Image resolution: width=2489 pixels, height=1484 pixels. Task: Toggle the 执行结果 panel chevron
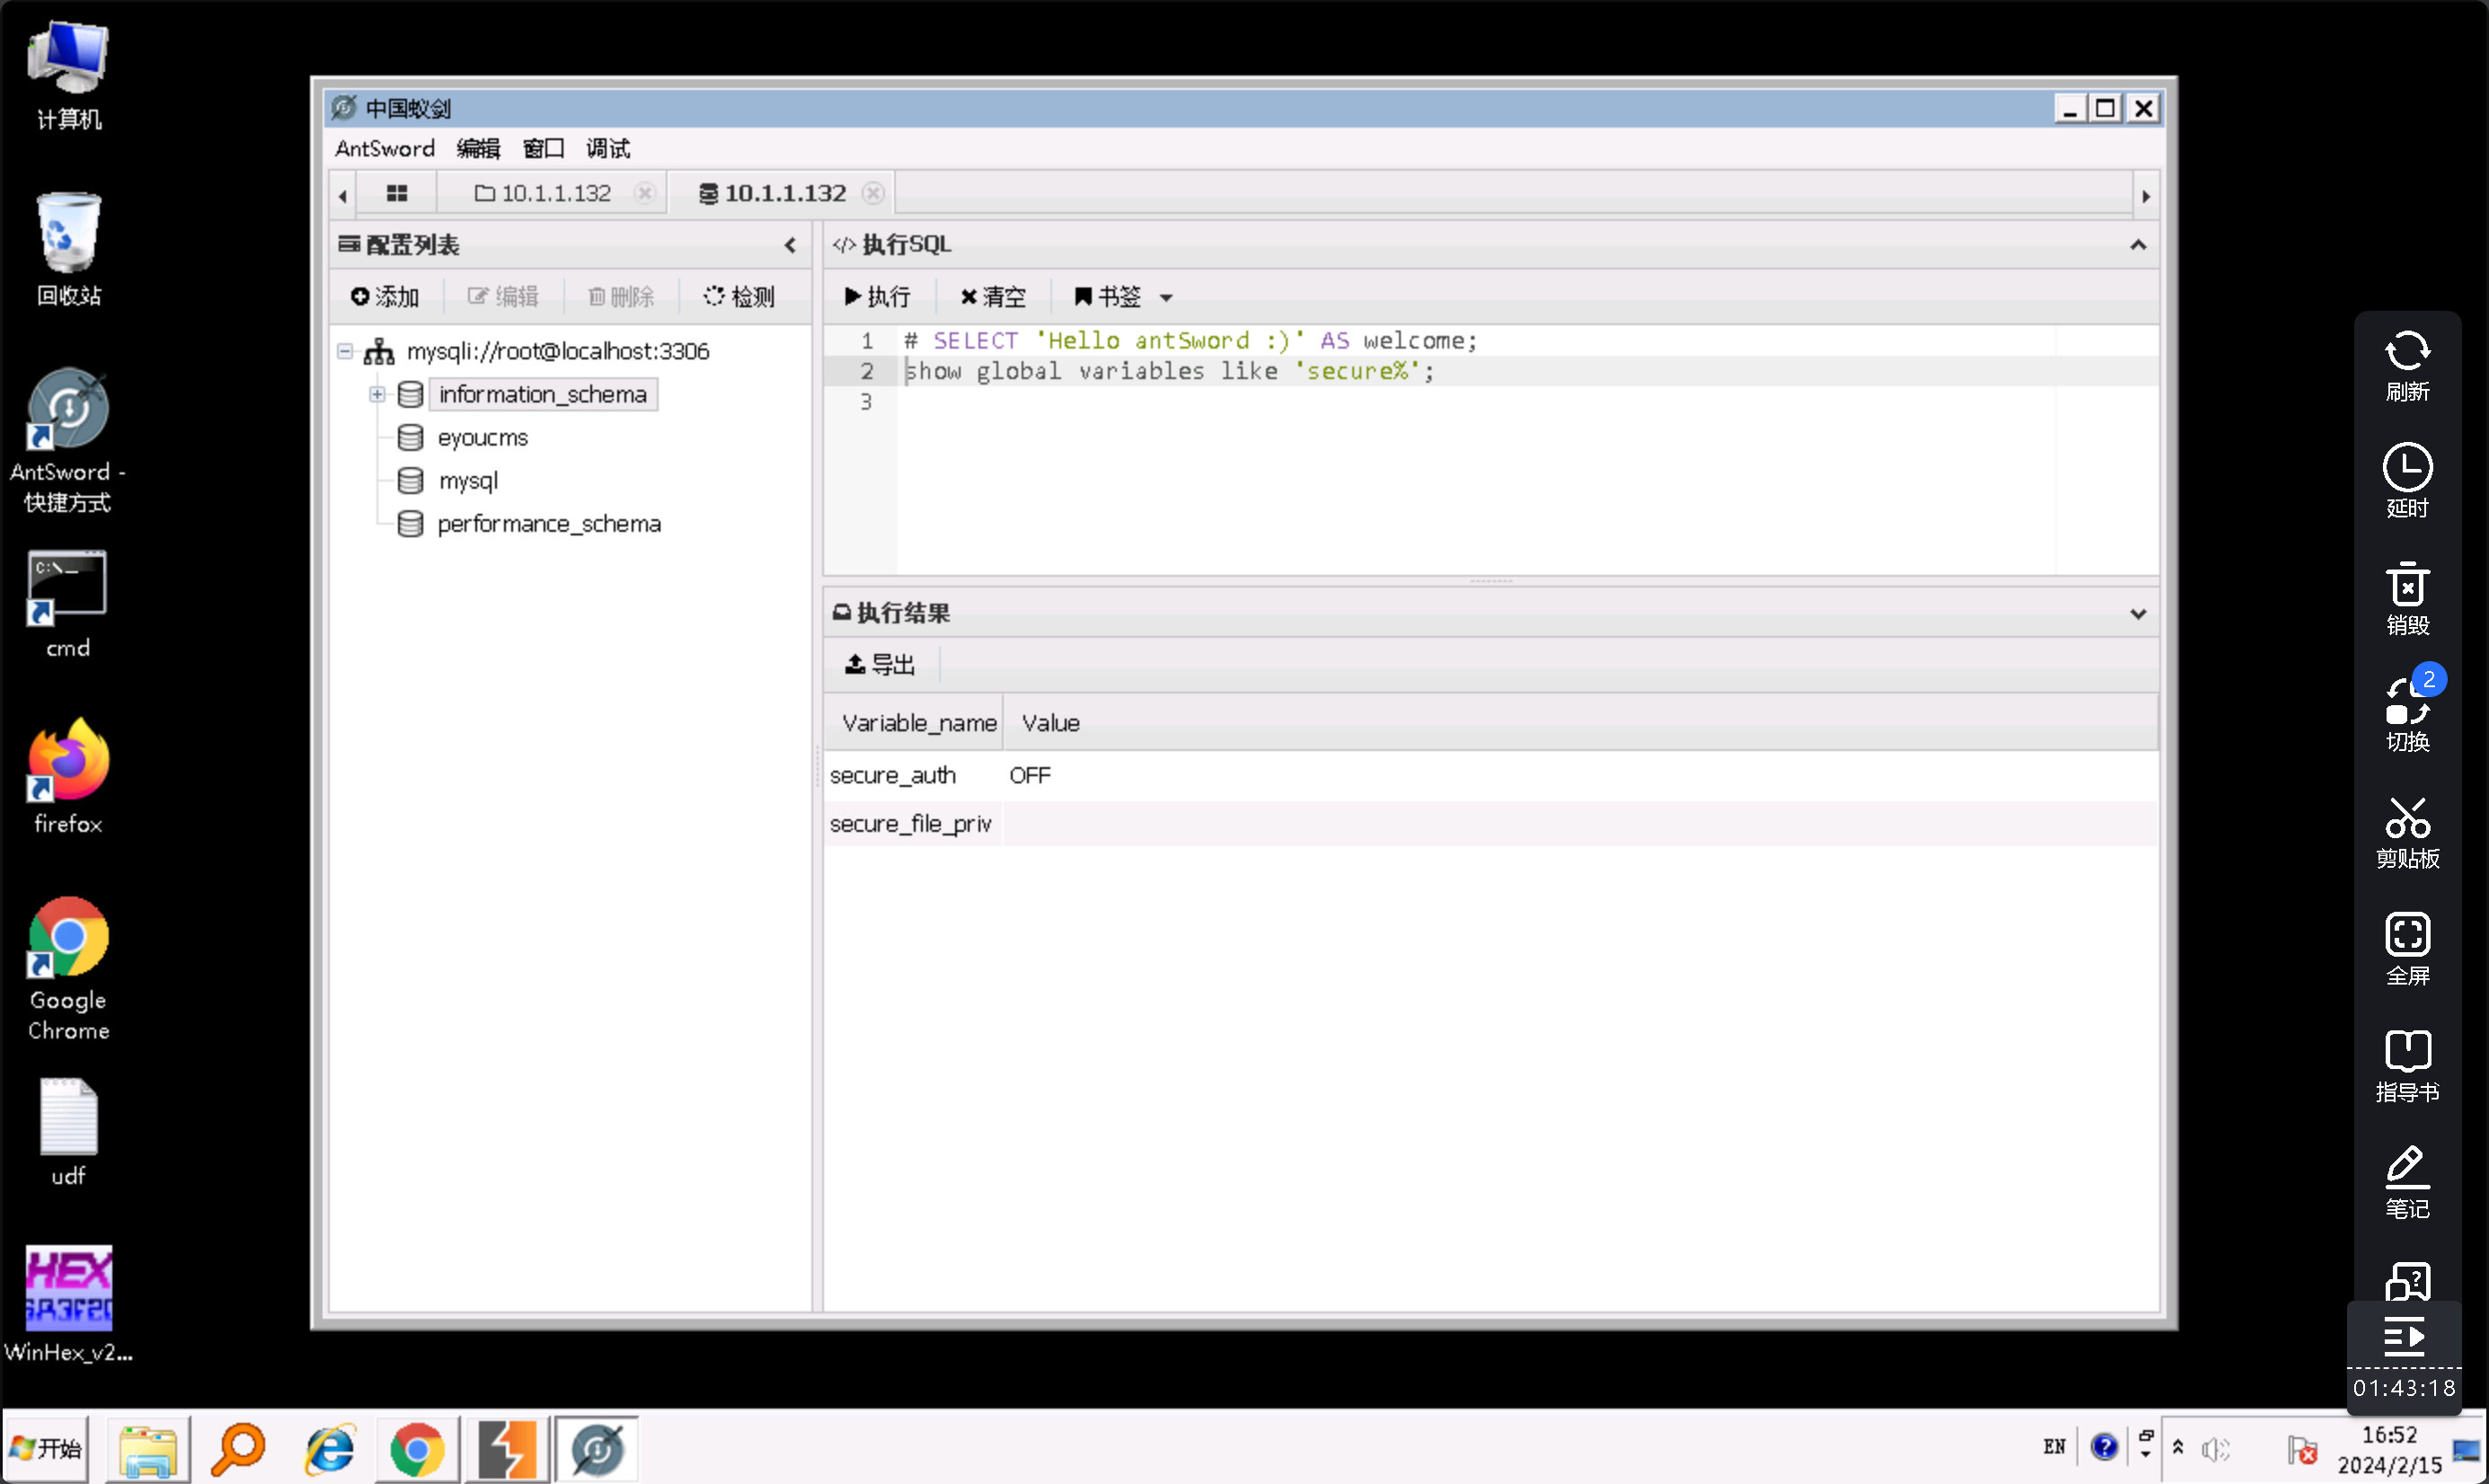(2138, 614)
